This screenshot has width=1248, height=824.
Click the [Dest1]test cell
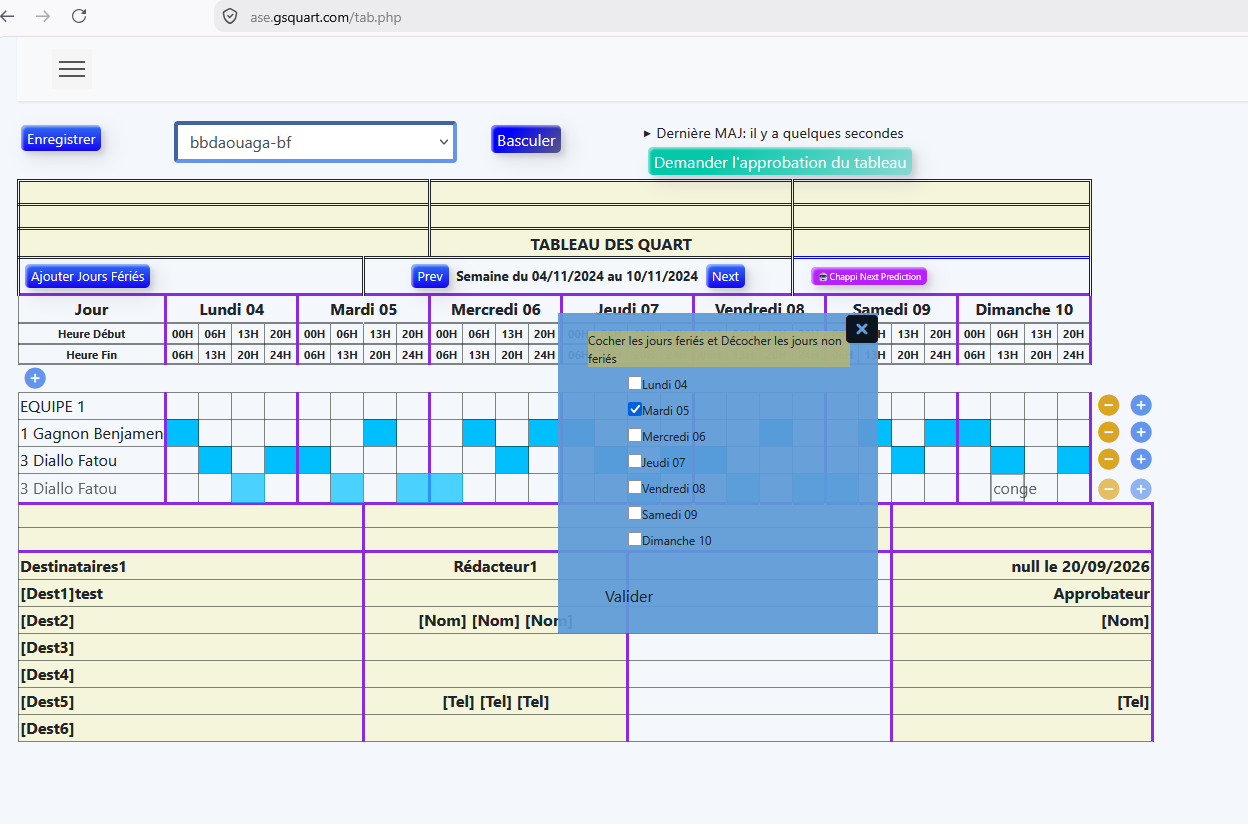pos(191,593)
